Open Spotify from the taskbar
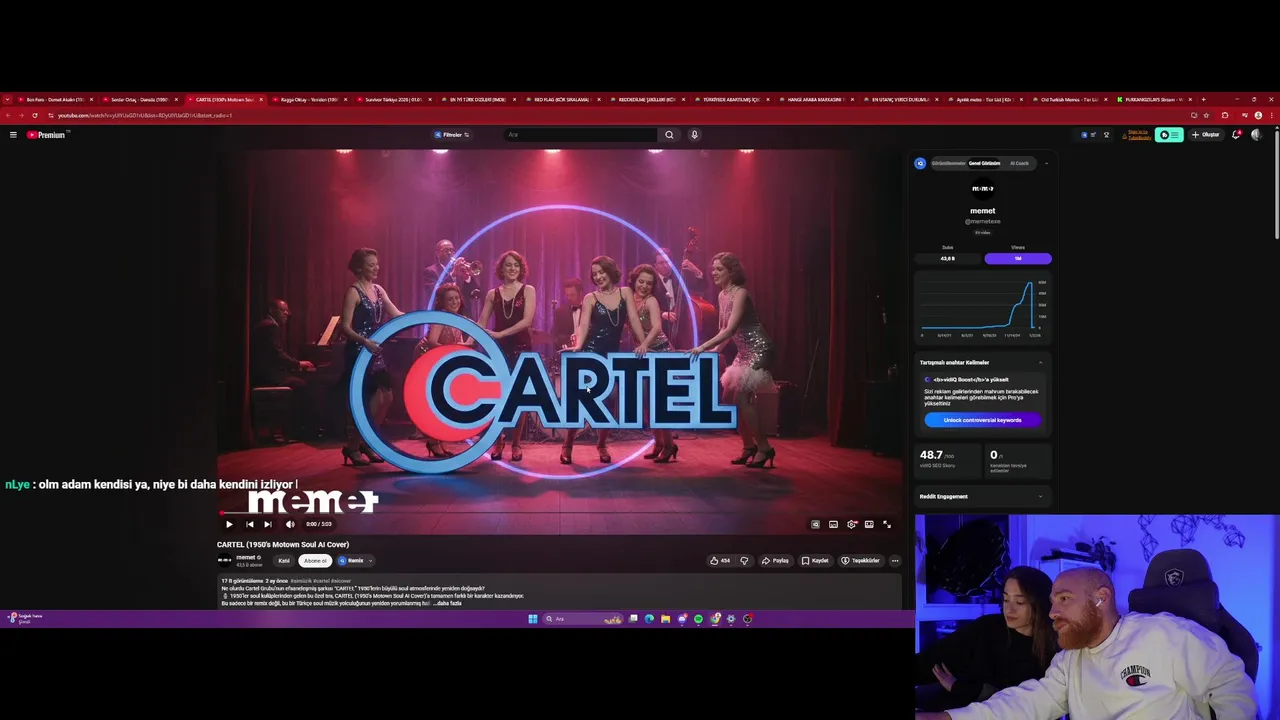 (698, 619)
